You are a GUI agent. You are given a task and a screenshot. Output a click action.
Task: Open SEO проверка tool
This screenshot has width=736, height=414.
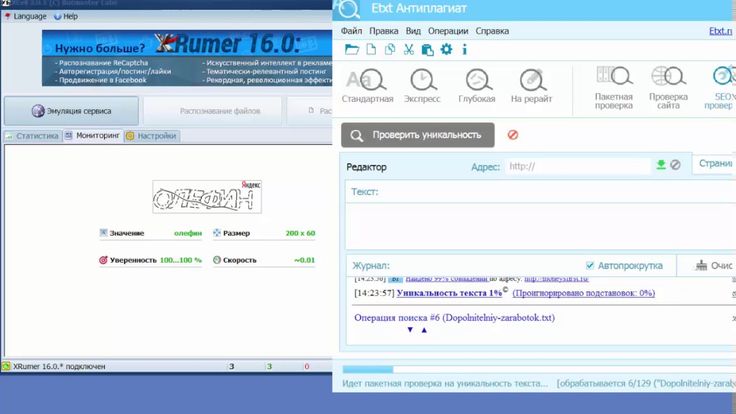click(721, 88)
